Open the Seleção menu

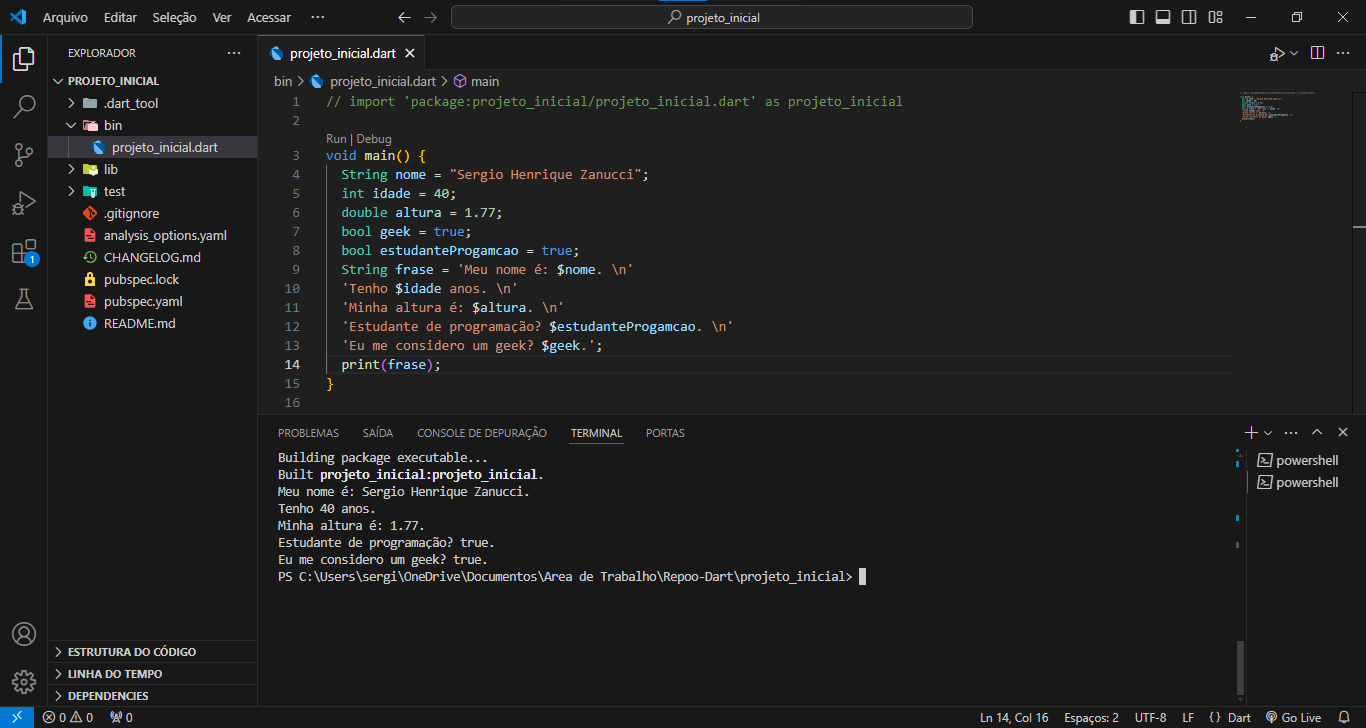coord(175,17)
